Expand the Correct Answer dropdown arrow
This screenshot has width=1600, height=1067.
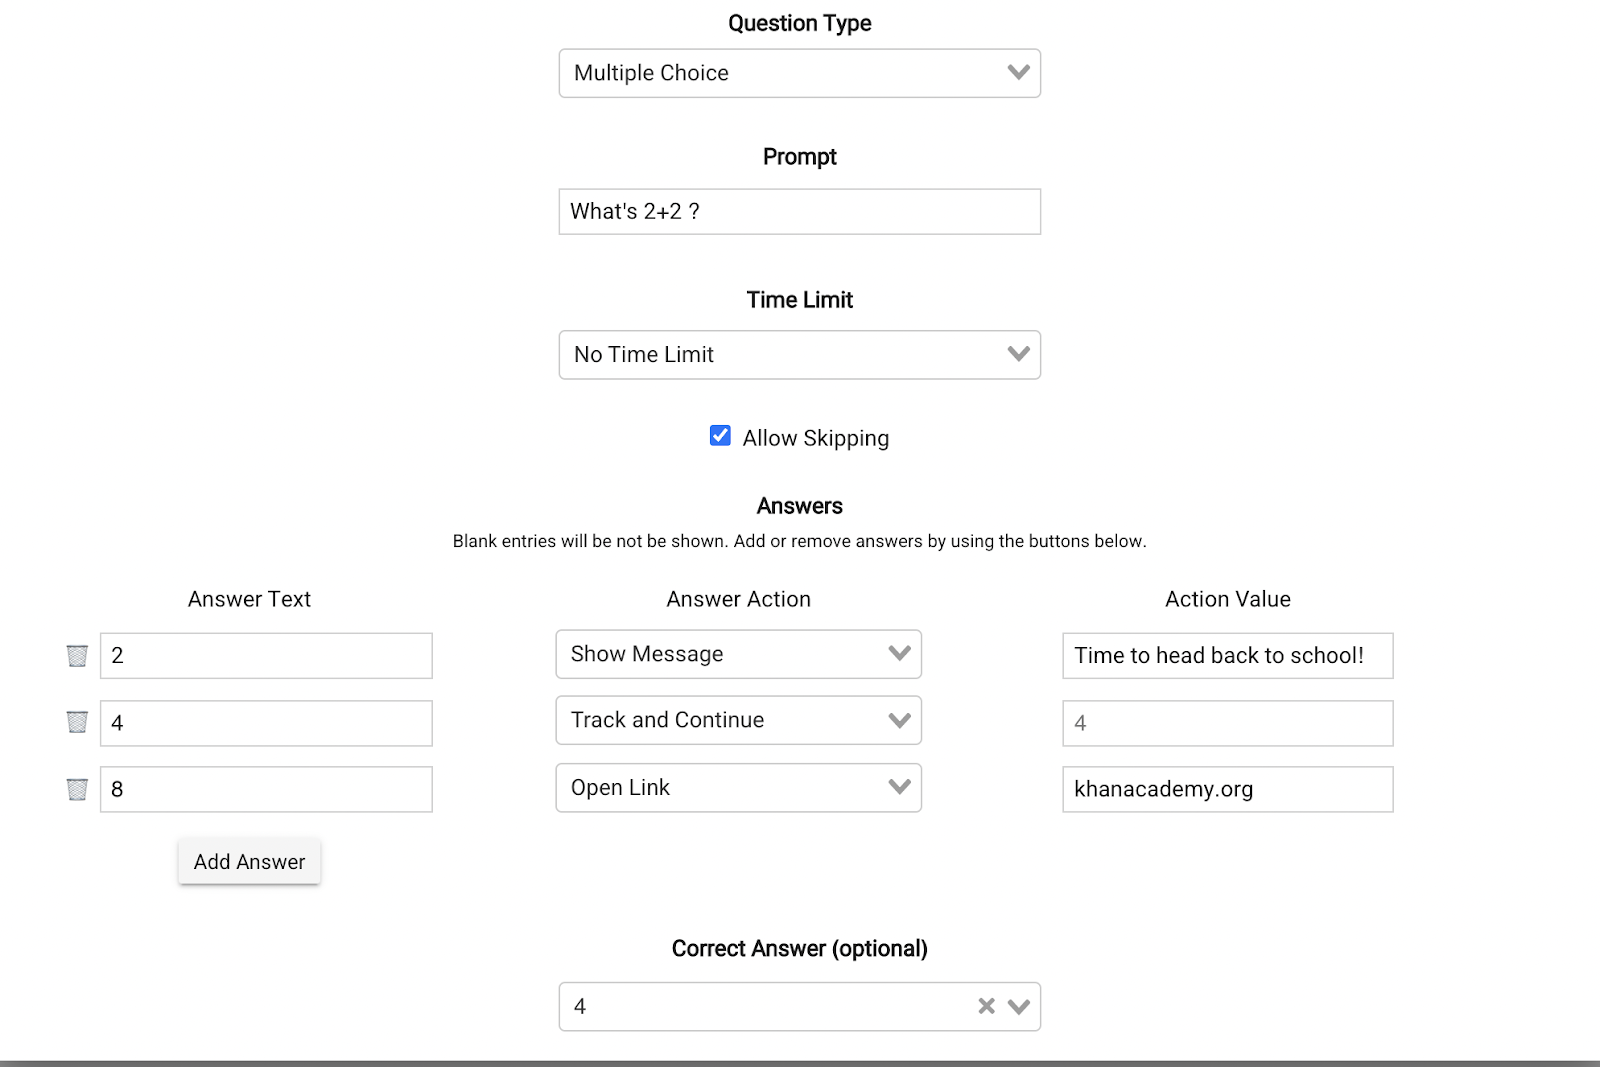pos(1019,1006)
